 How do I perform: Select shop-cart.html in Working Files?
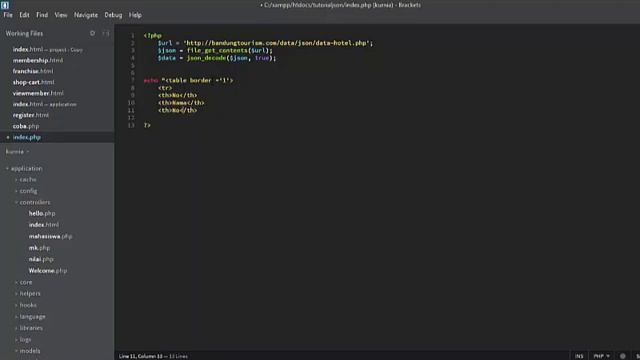(33, 82)
